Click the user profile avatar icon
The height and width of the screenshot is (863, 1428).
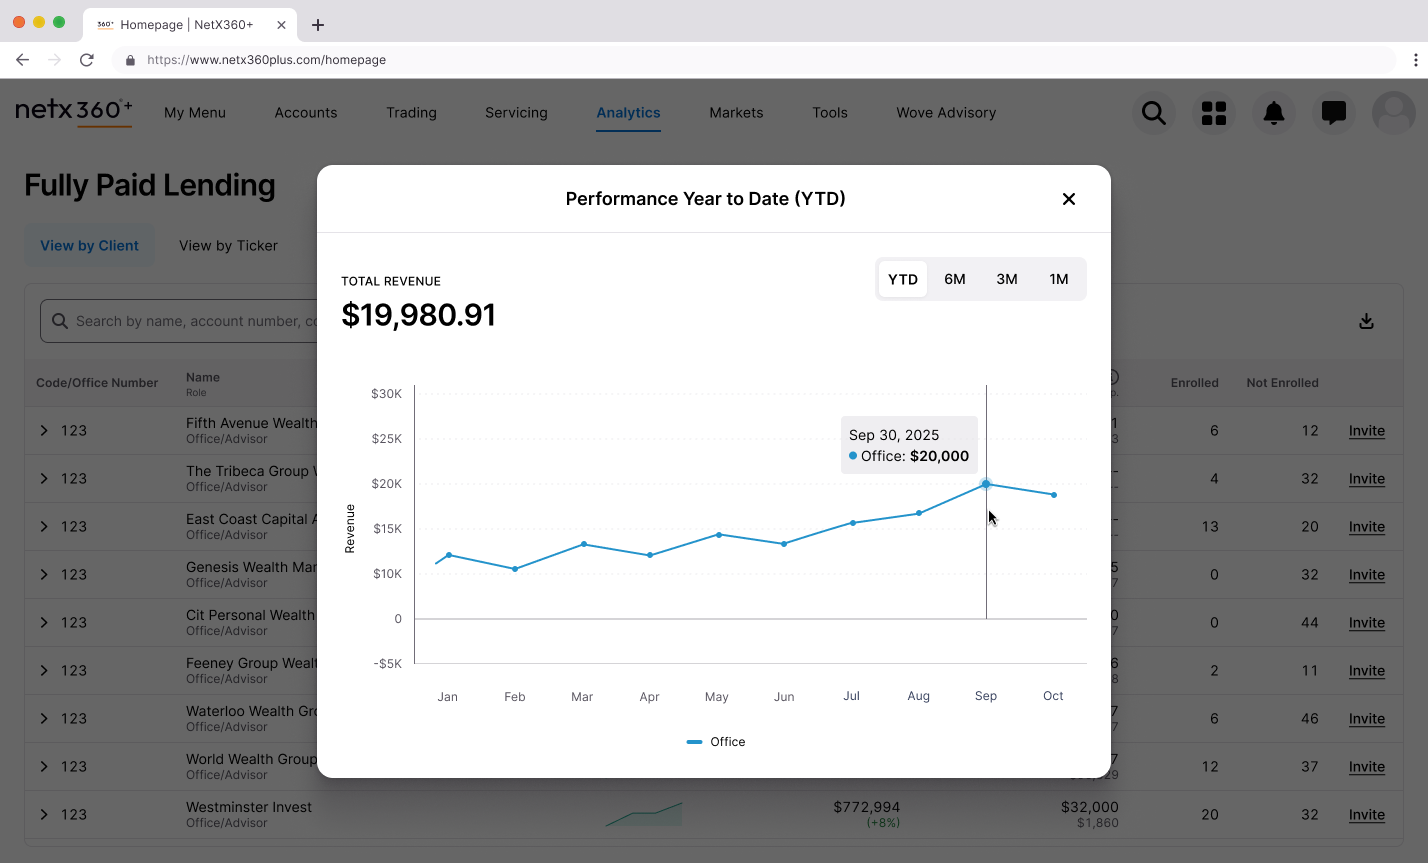1393,113
